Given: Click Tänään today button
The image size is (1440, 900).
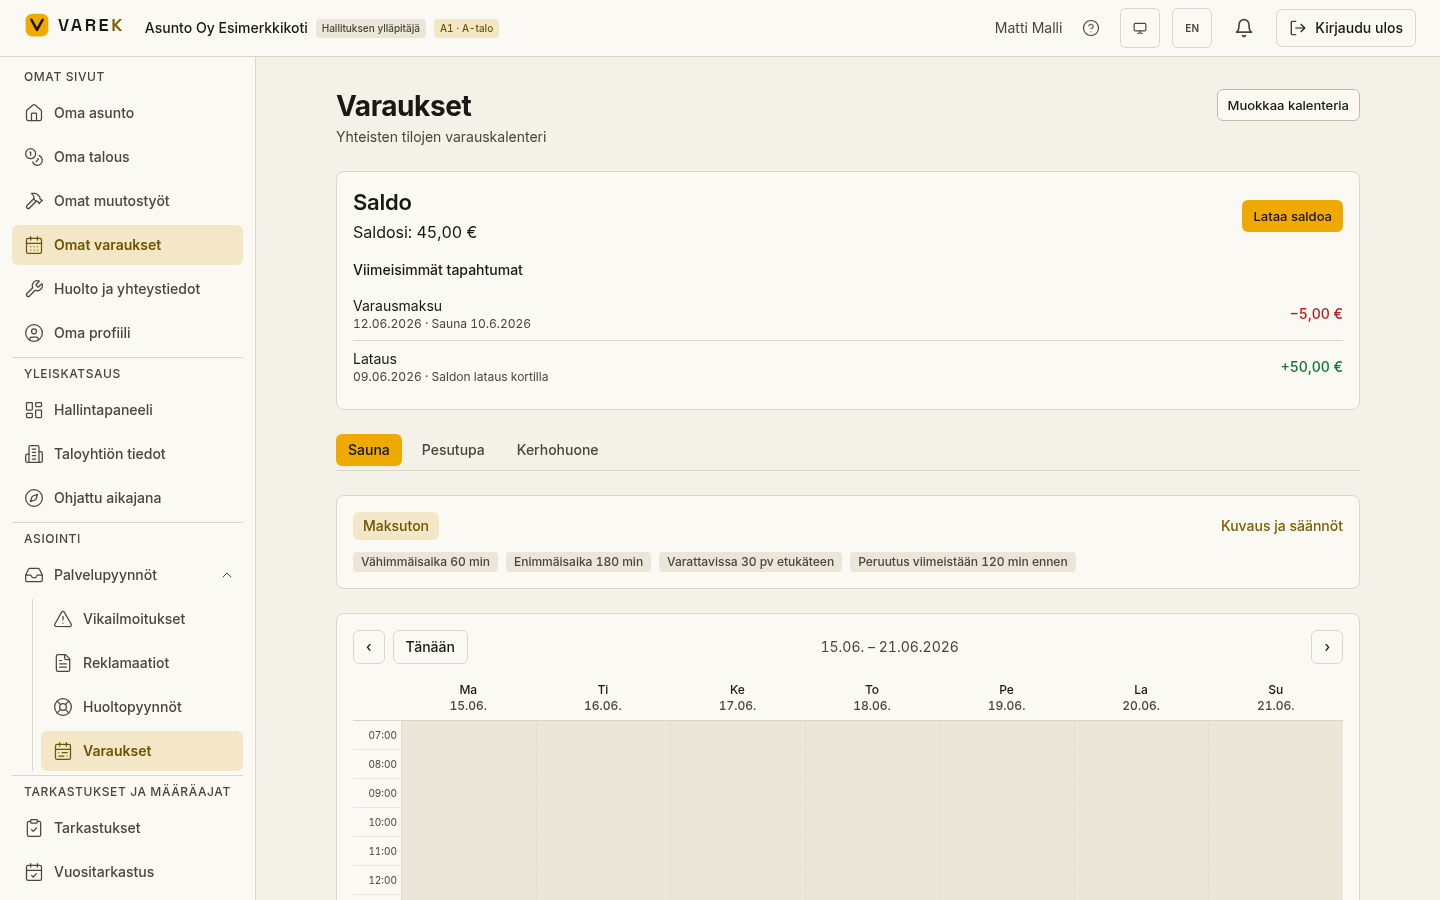Looking at the screenshot, I should click(x=430, y=647).
